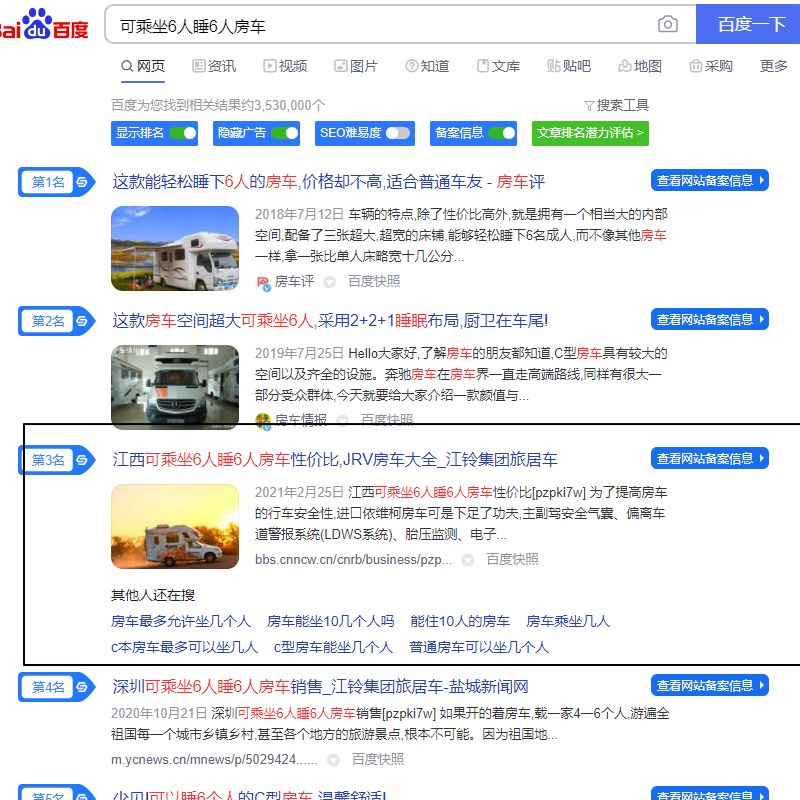This screenshot has height=800, width=800.
Task: Click related search 房车能坐10几个人吗
Action: (331, 621)
